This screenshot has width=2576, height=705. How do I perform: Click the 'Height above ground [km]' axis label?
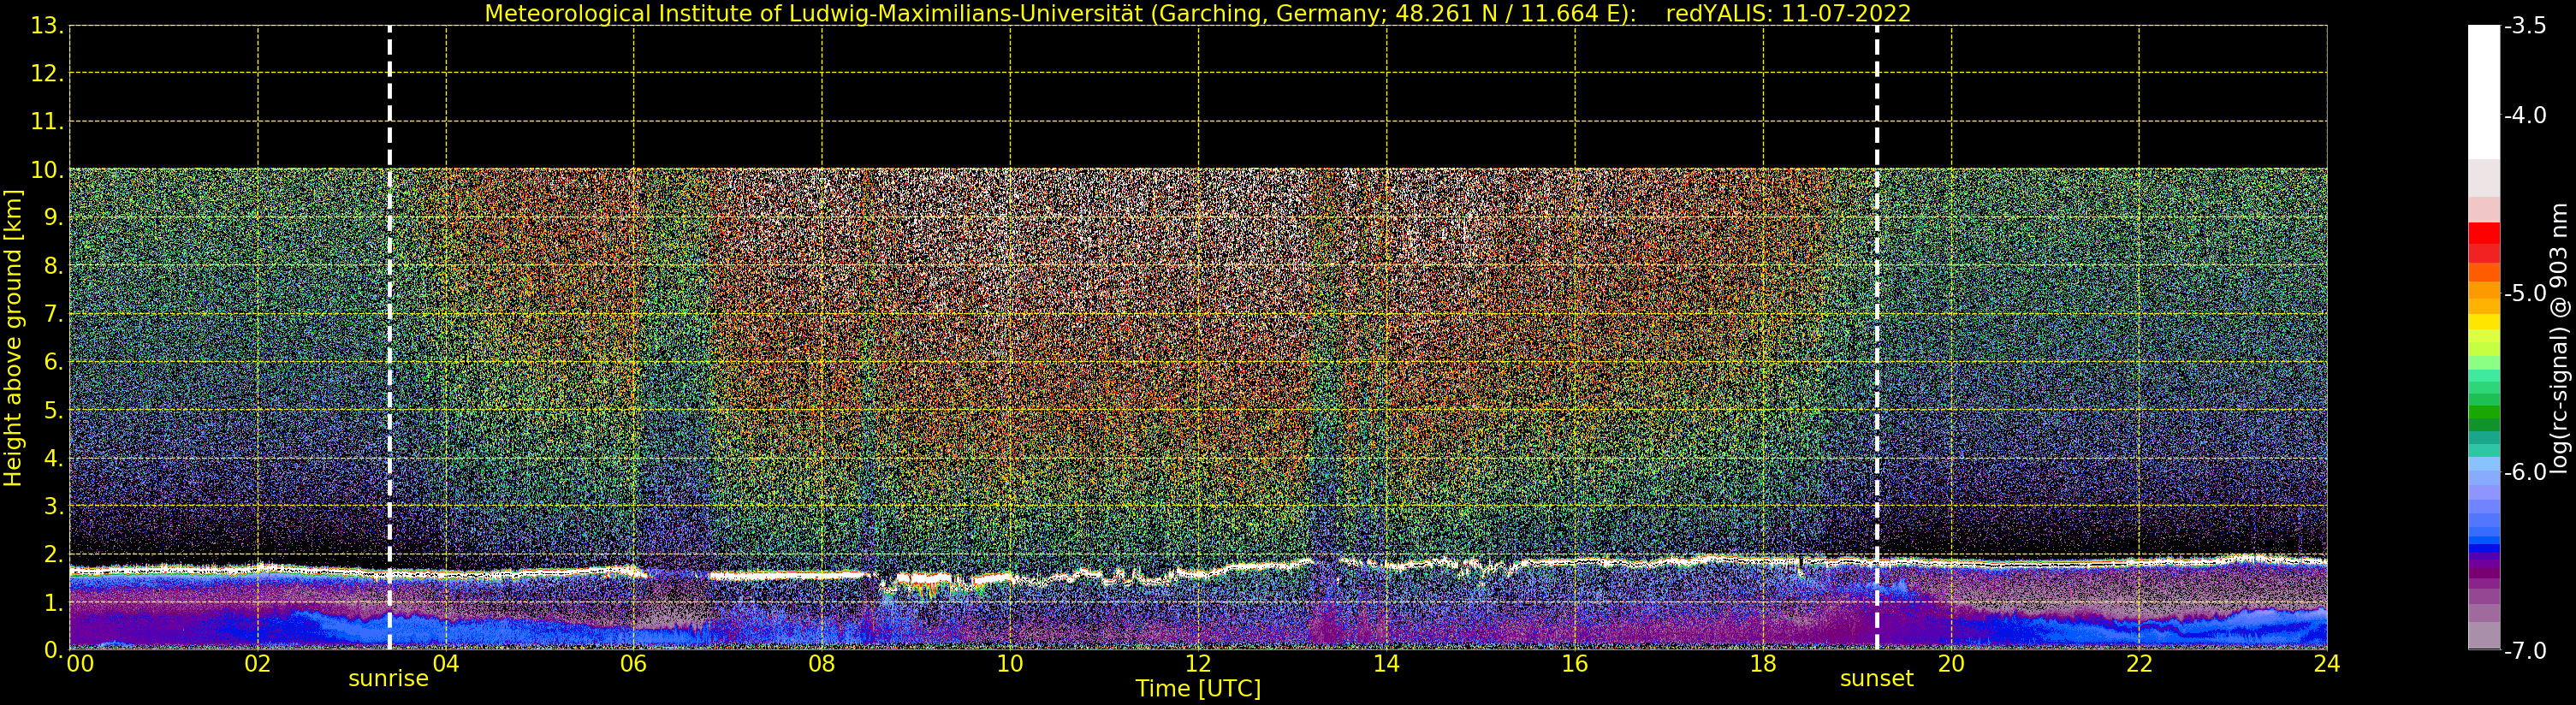coord(13,338)
